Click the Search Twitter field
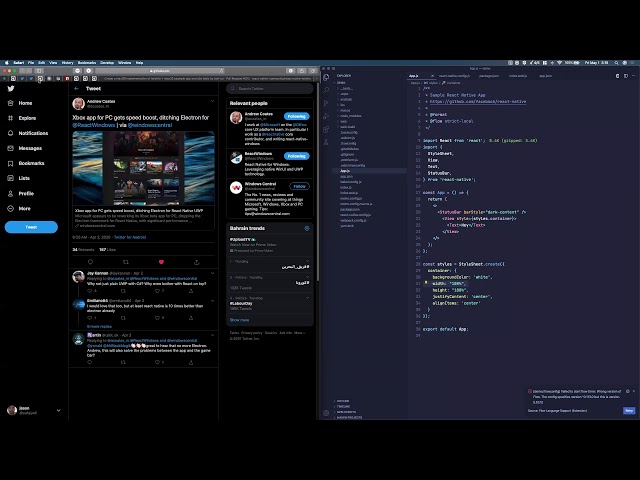The width and height of the screenshot is (640, 480). (x=270, y=89)
